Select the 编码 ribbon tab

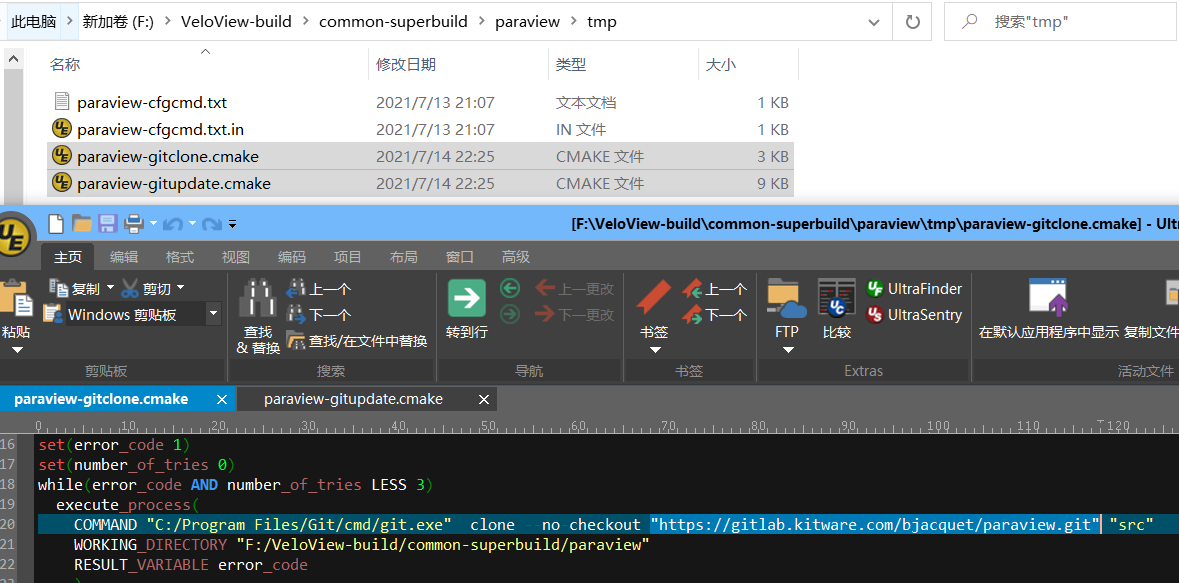coord(292,257)
